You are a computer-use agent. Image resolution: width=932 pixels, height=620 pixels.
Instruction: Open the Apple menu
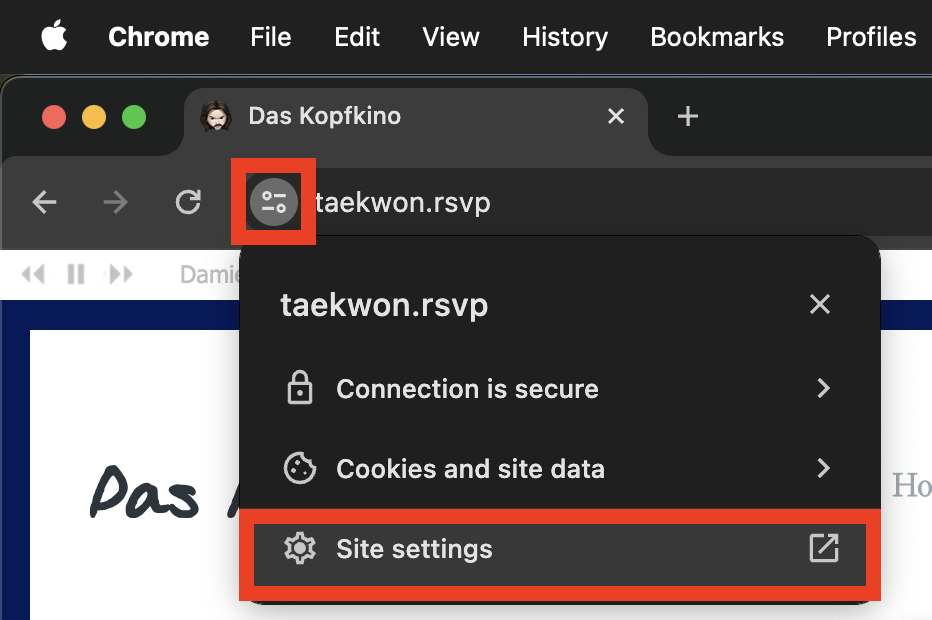coord(54,36)
